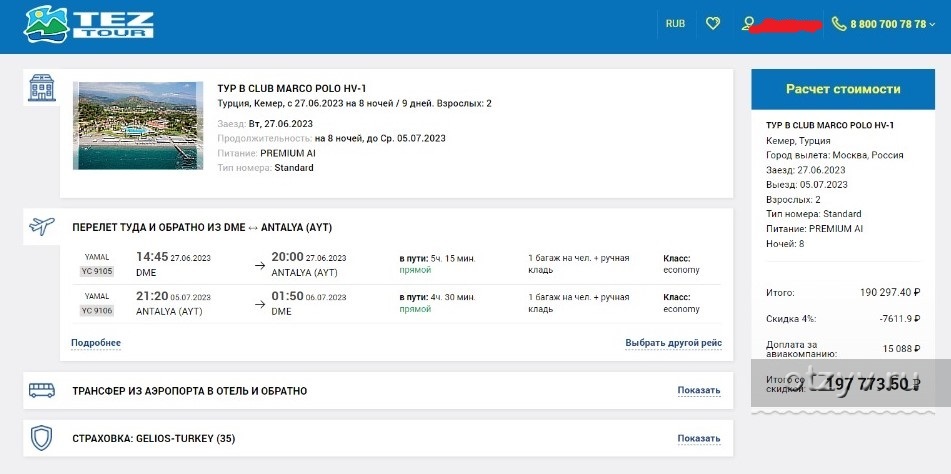Viewport: 951px width, 474px height.
Task: Show Gelios-Turkey insurance details
Action: tap(698, 439)
